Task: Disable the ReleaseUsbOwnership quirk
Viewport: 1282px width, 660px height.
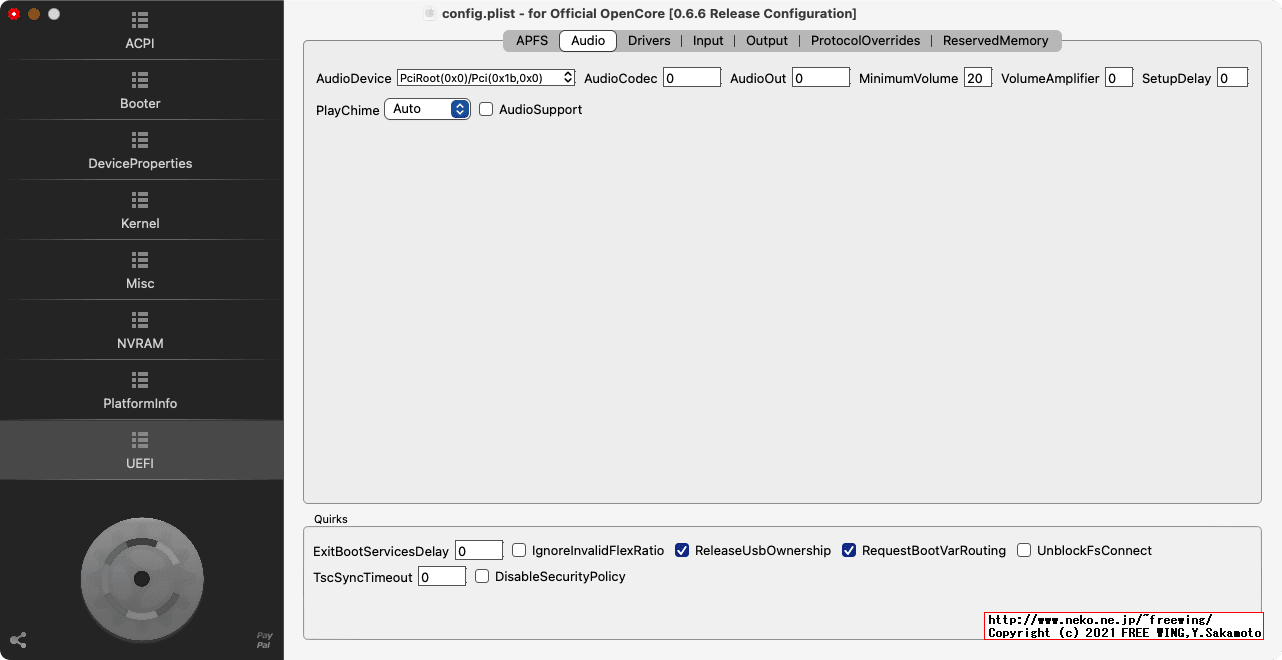Action: point(681,550)
